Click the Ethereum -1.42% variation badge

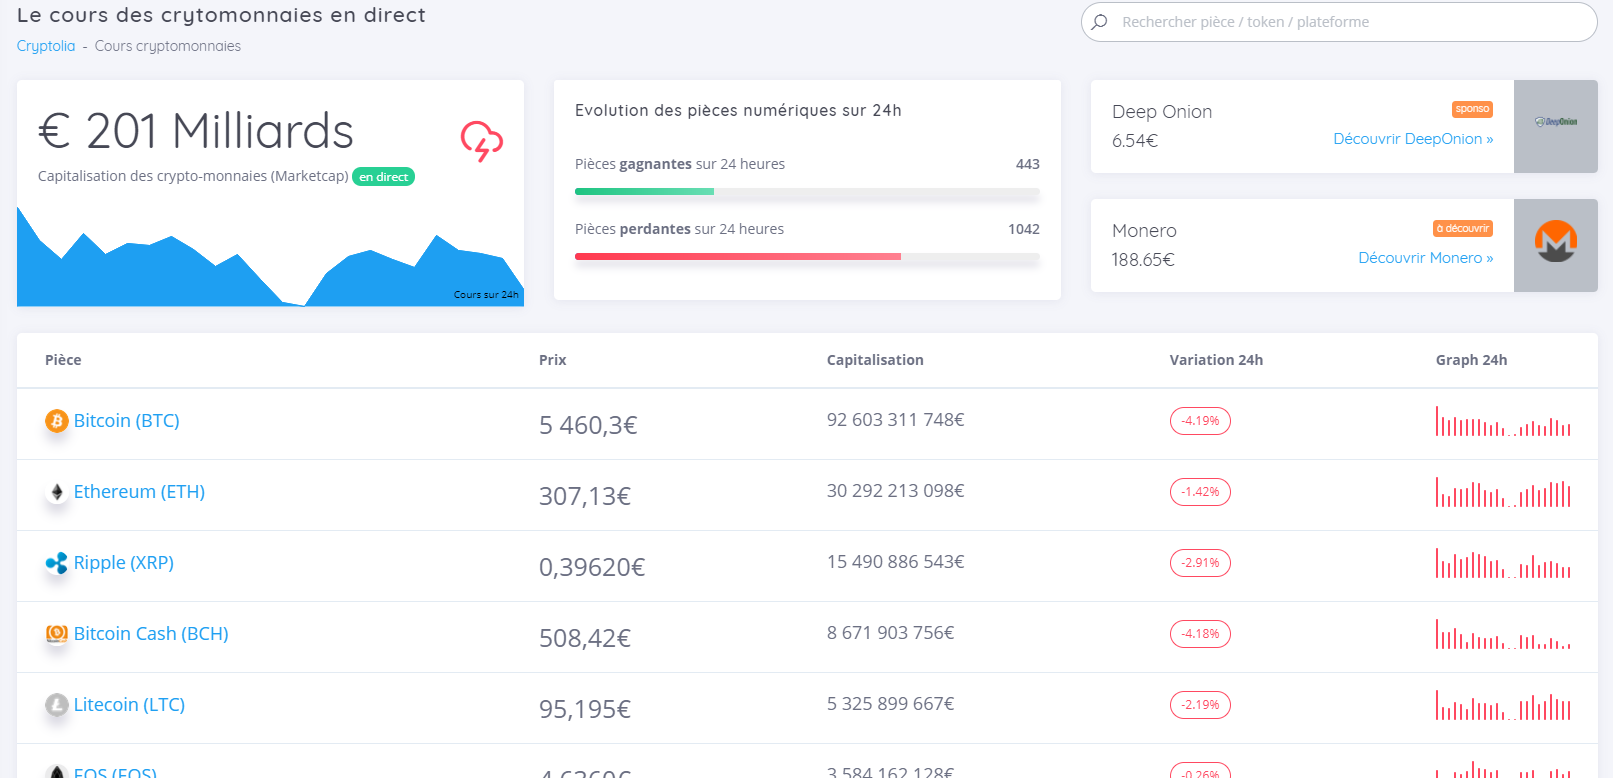[1200, 492]
